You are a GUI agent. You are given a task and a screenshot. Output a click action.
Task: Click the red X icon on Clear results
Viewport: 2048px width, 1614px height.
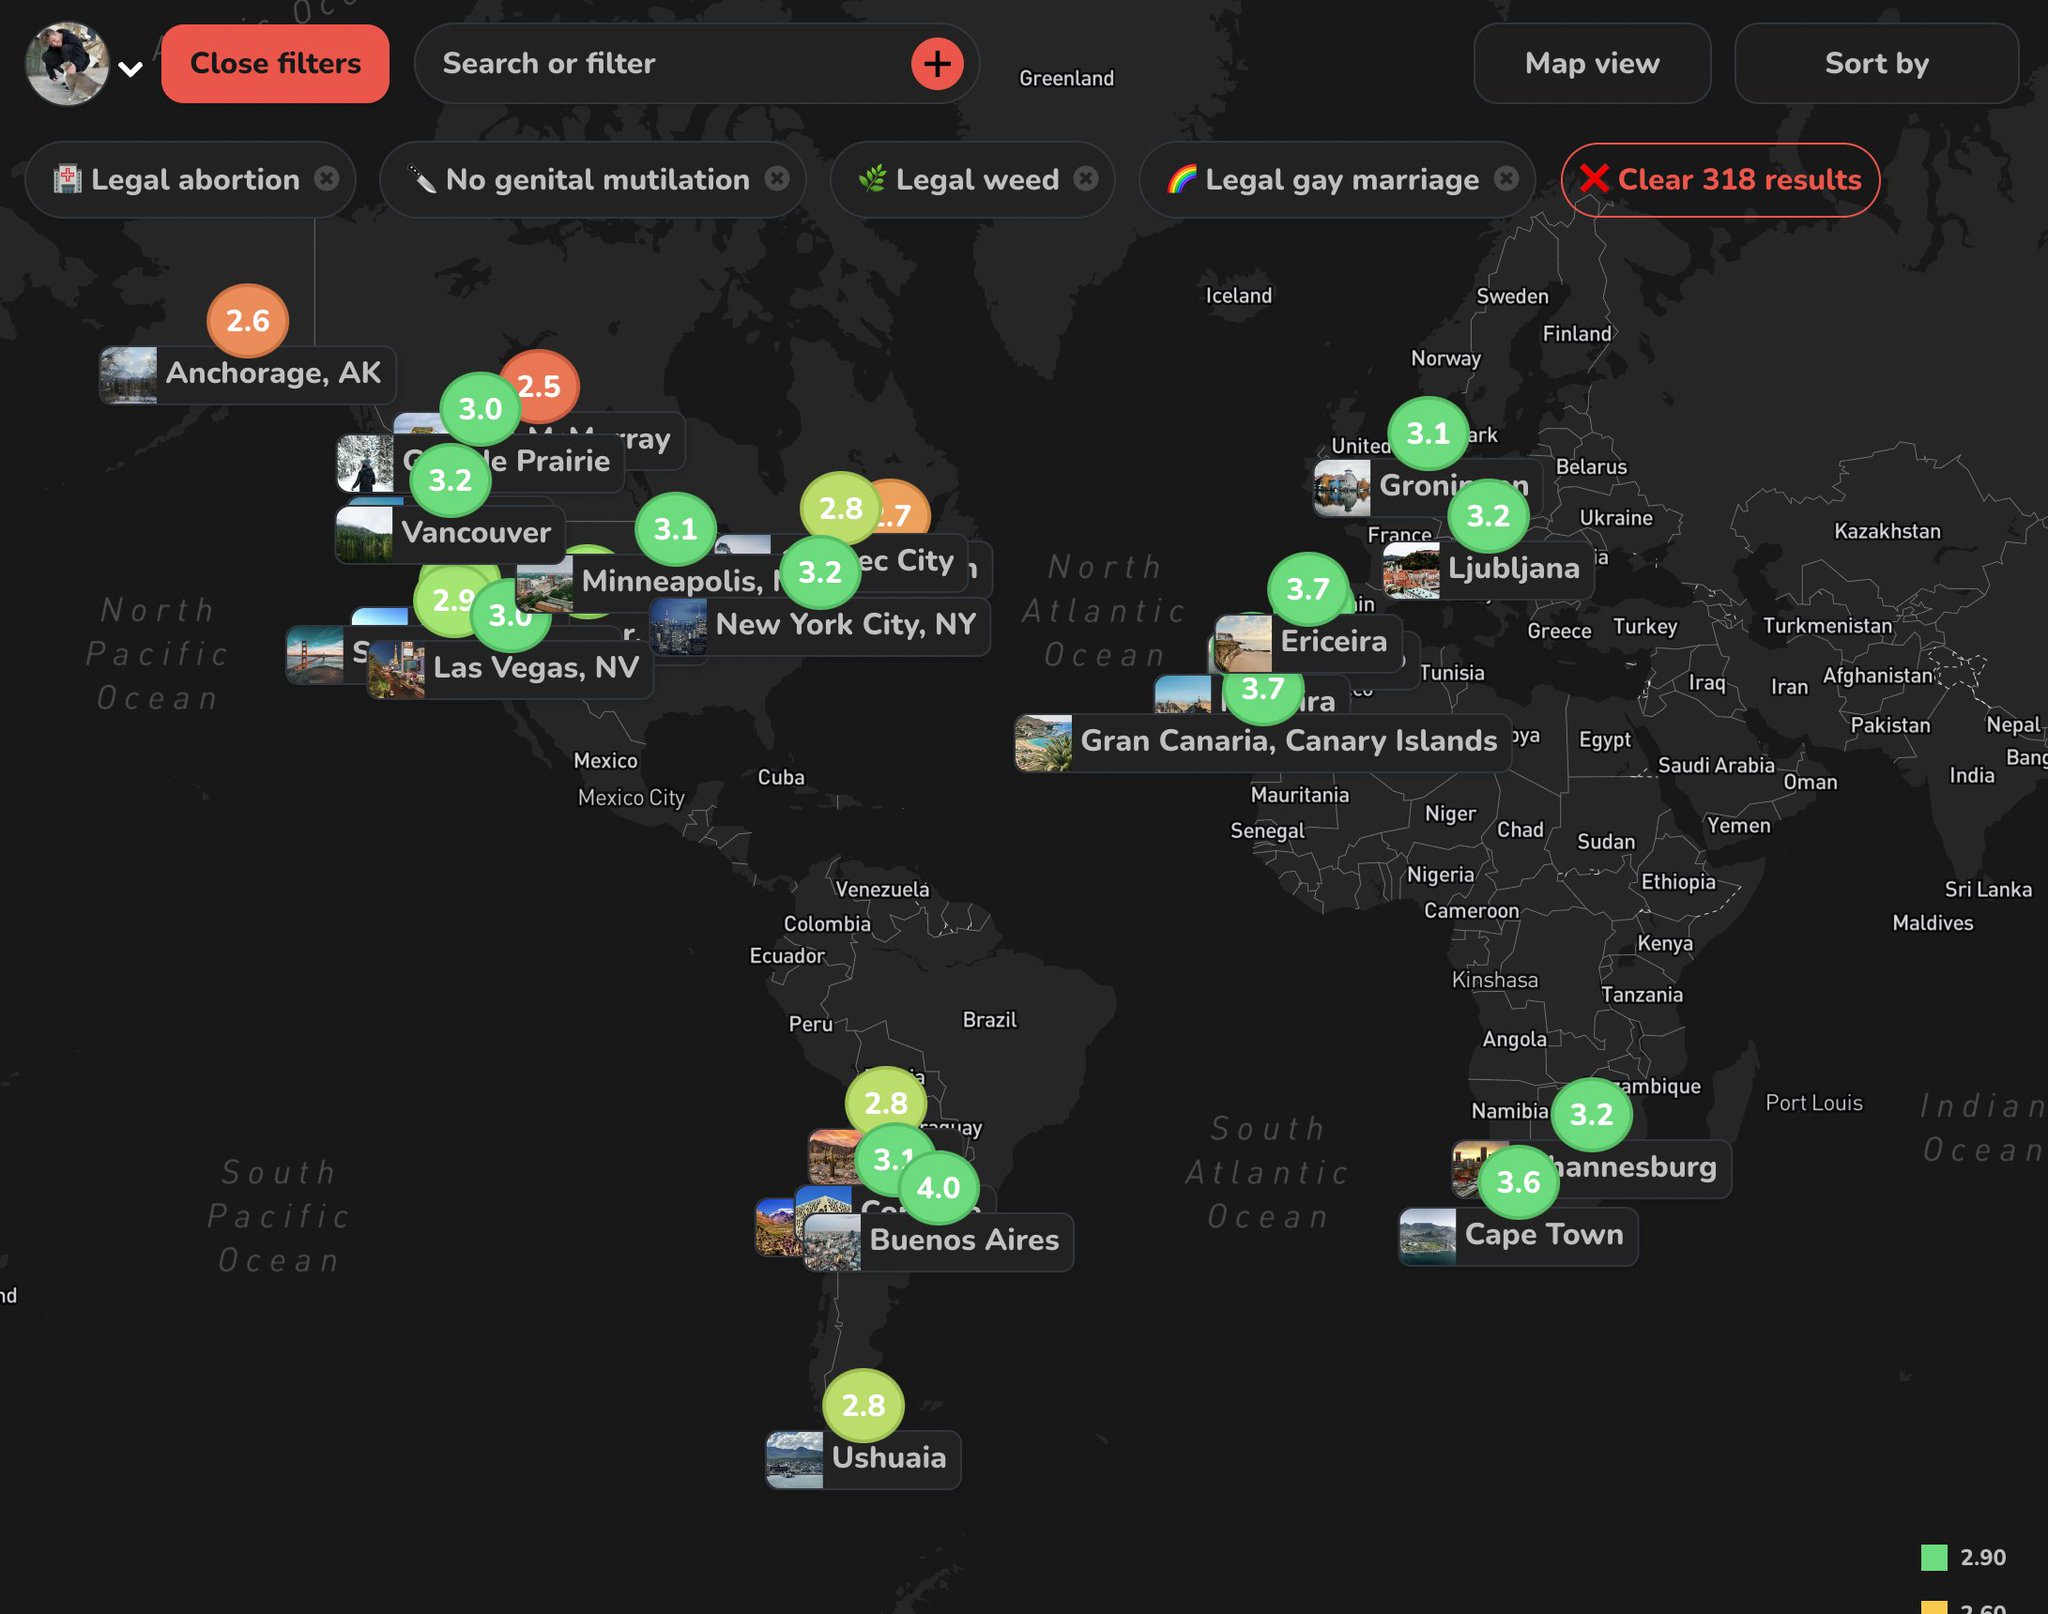point(1597,180)
